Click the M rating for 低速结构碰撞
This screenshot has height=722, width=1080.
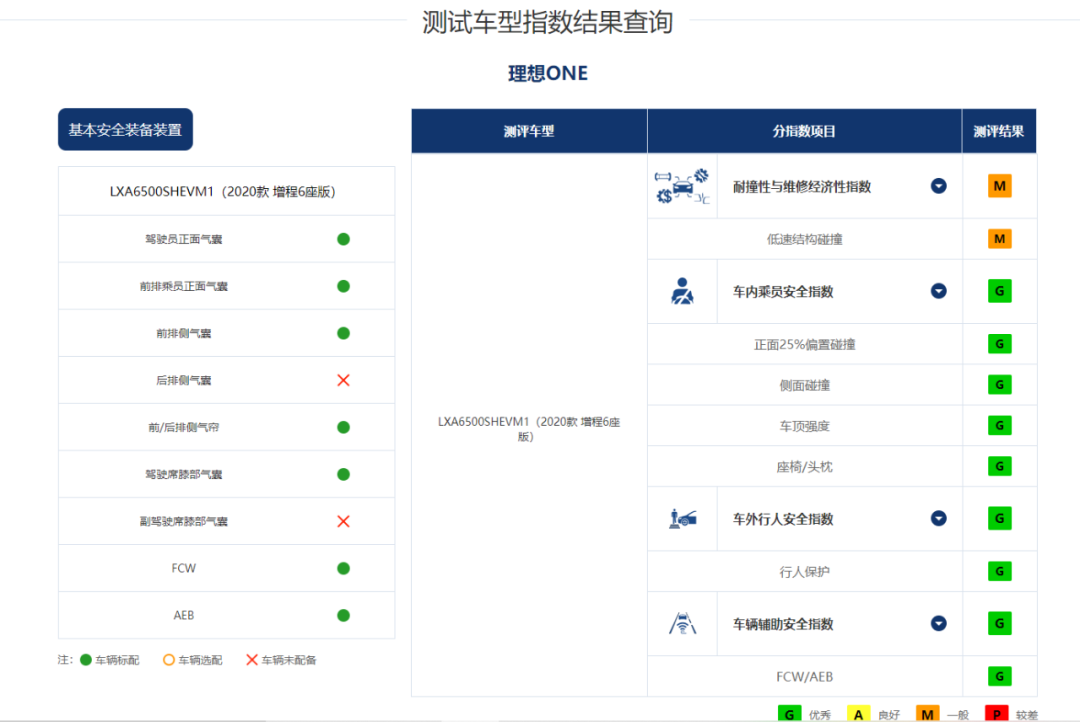999,239
